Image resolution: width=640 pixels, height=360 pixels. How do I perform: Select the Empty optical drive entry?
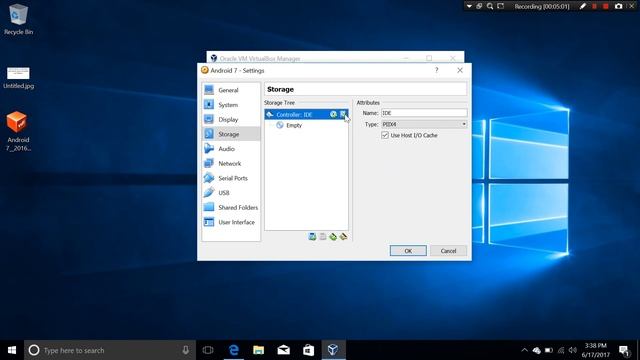point(306,125)
